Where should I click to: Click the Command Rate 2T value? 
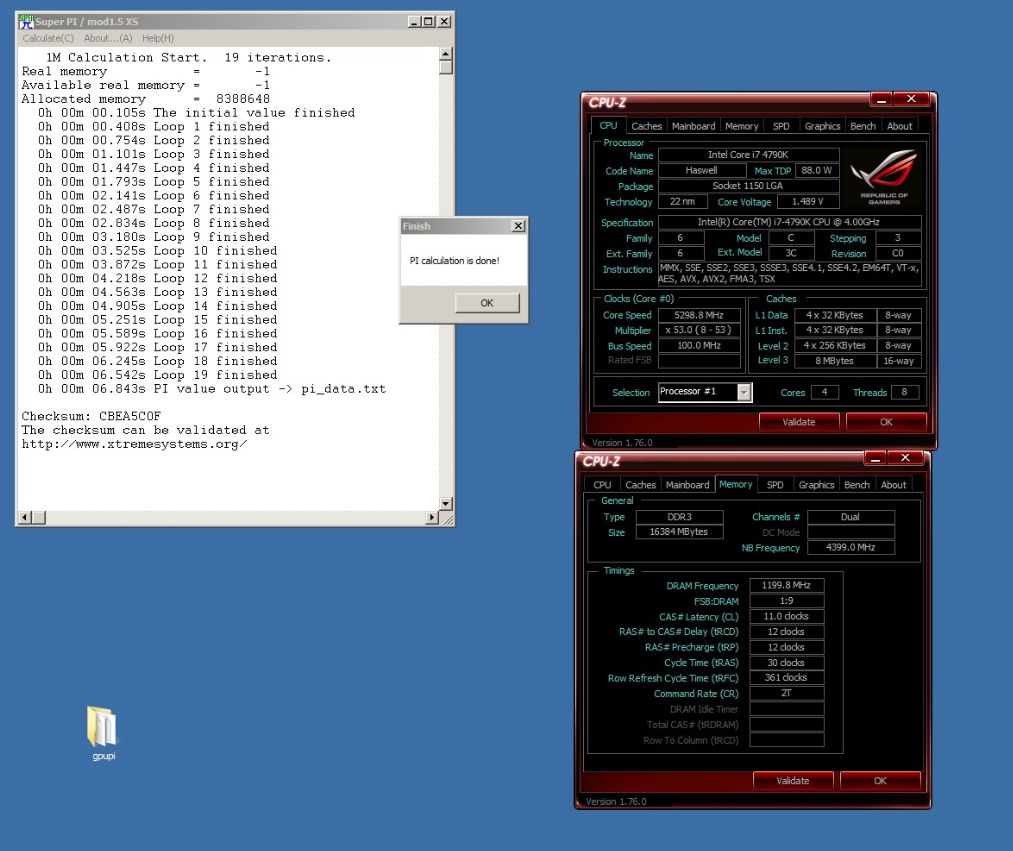point(786,693)
